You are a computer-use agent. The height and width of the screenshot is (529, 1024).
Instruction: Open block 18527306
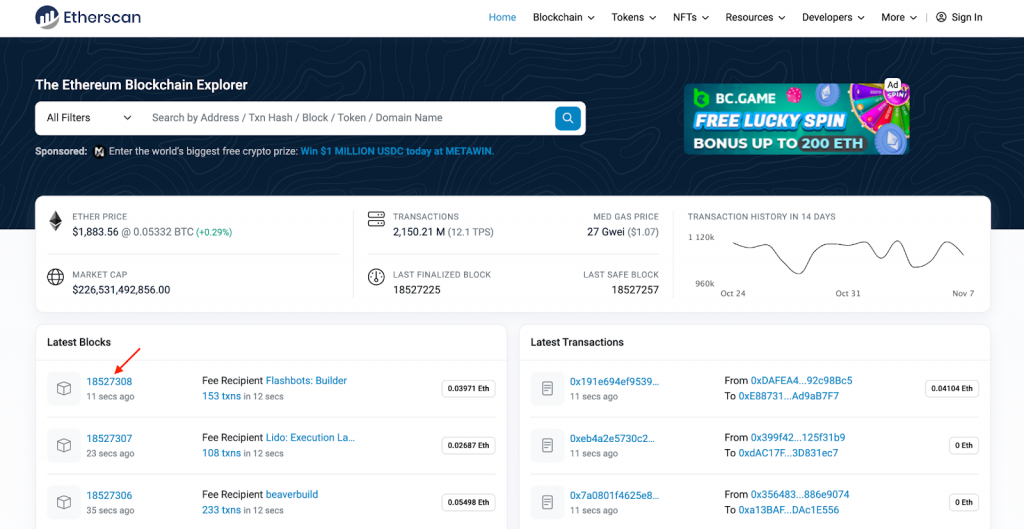click(x=109, y=495)
